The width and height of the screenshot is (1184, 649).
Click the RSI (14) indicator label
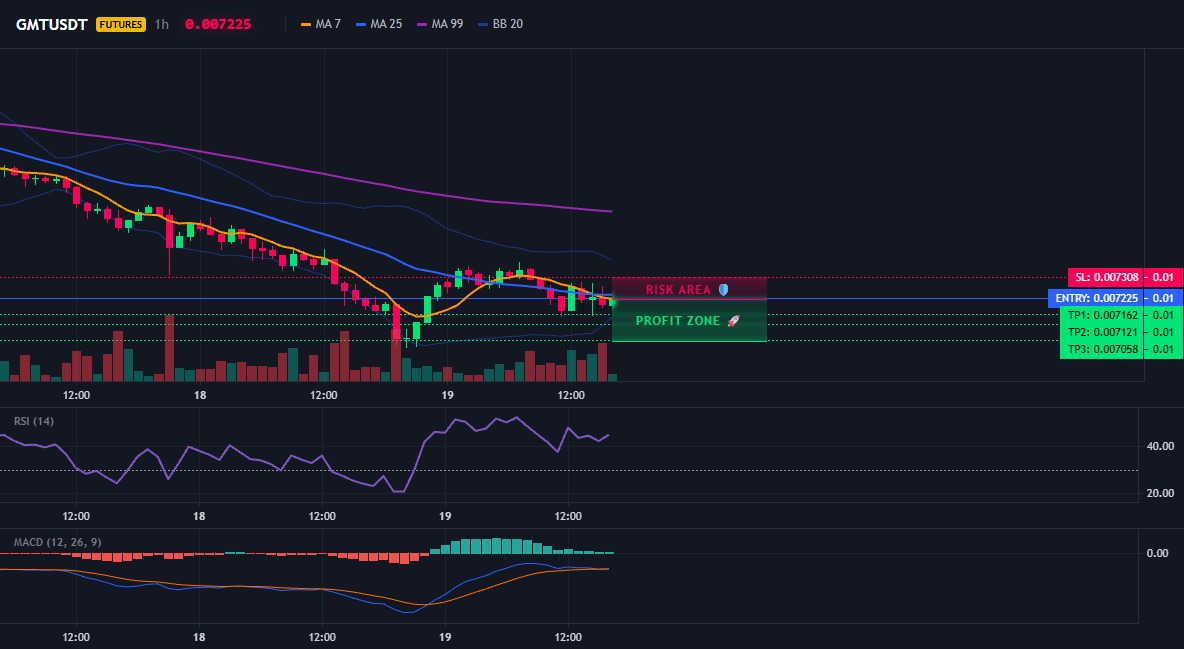coord(34,421)
